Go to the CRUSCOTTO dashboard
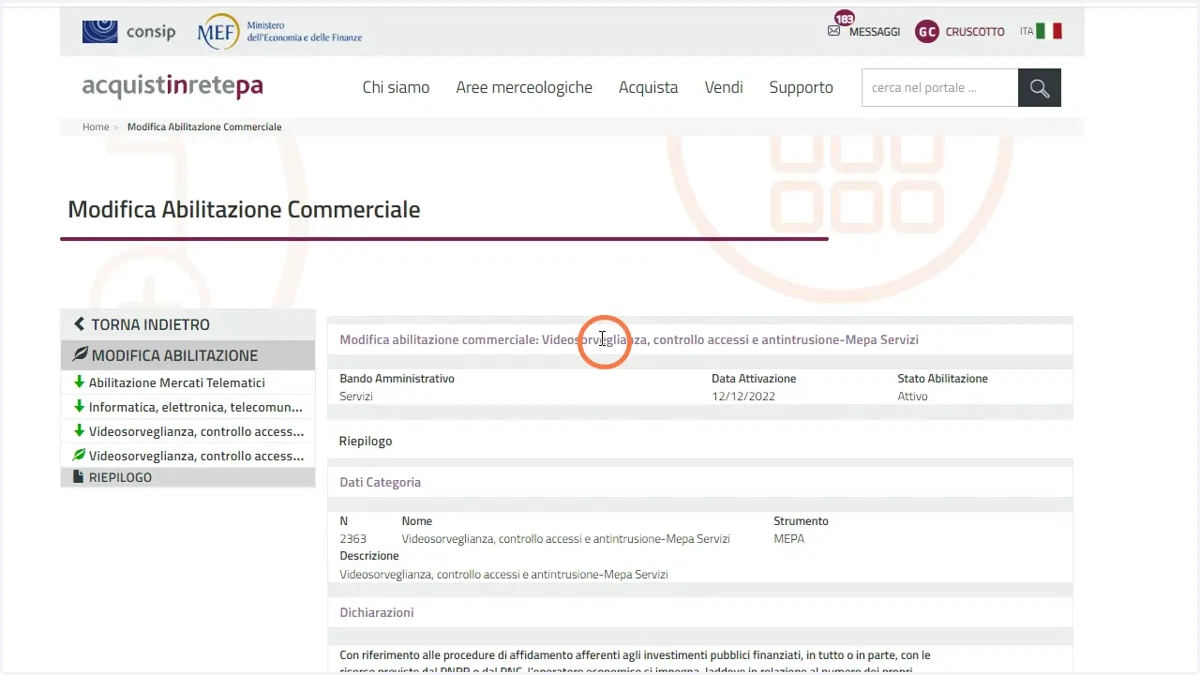Screen dimensions: 1200x675 point(975,32)
